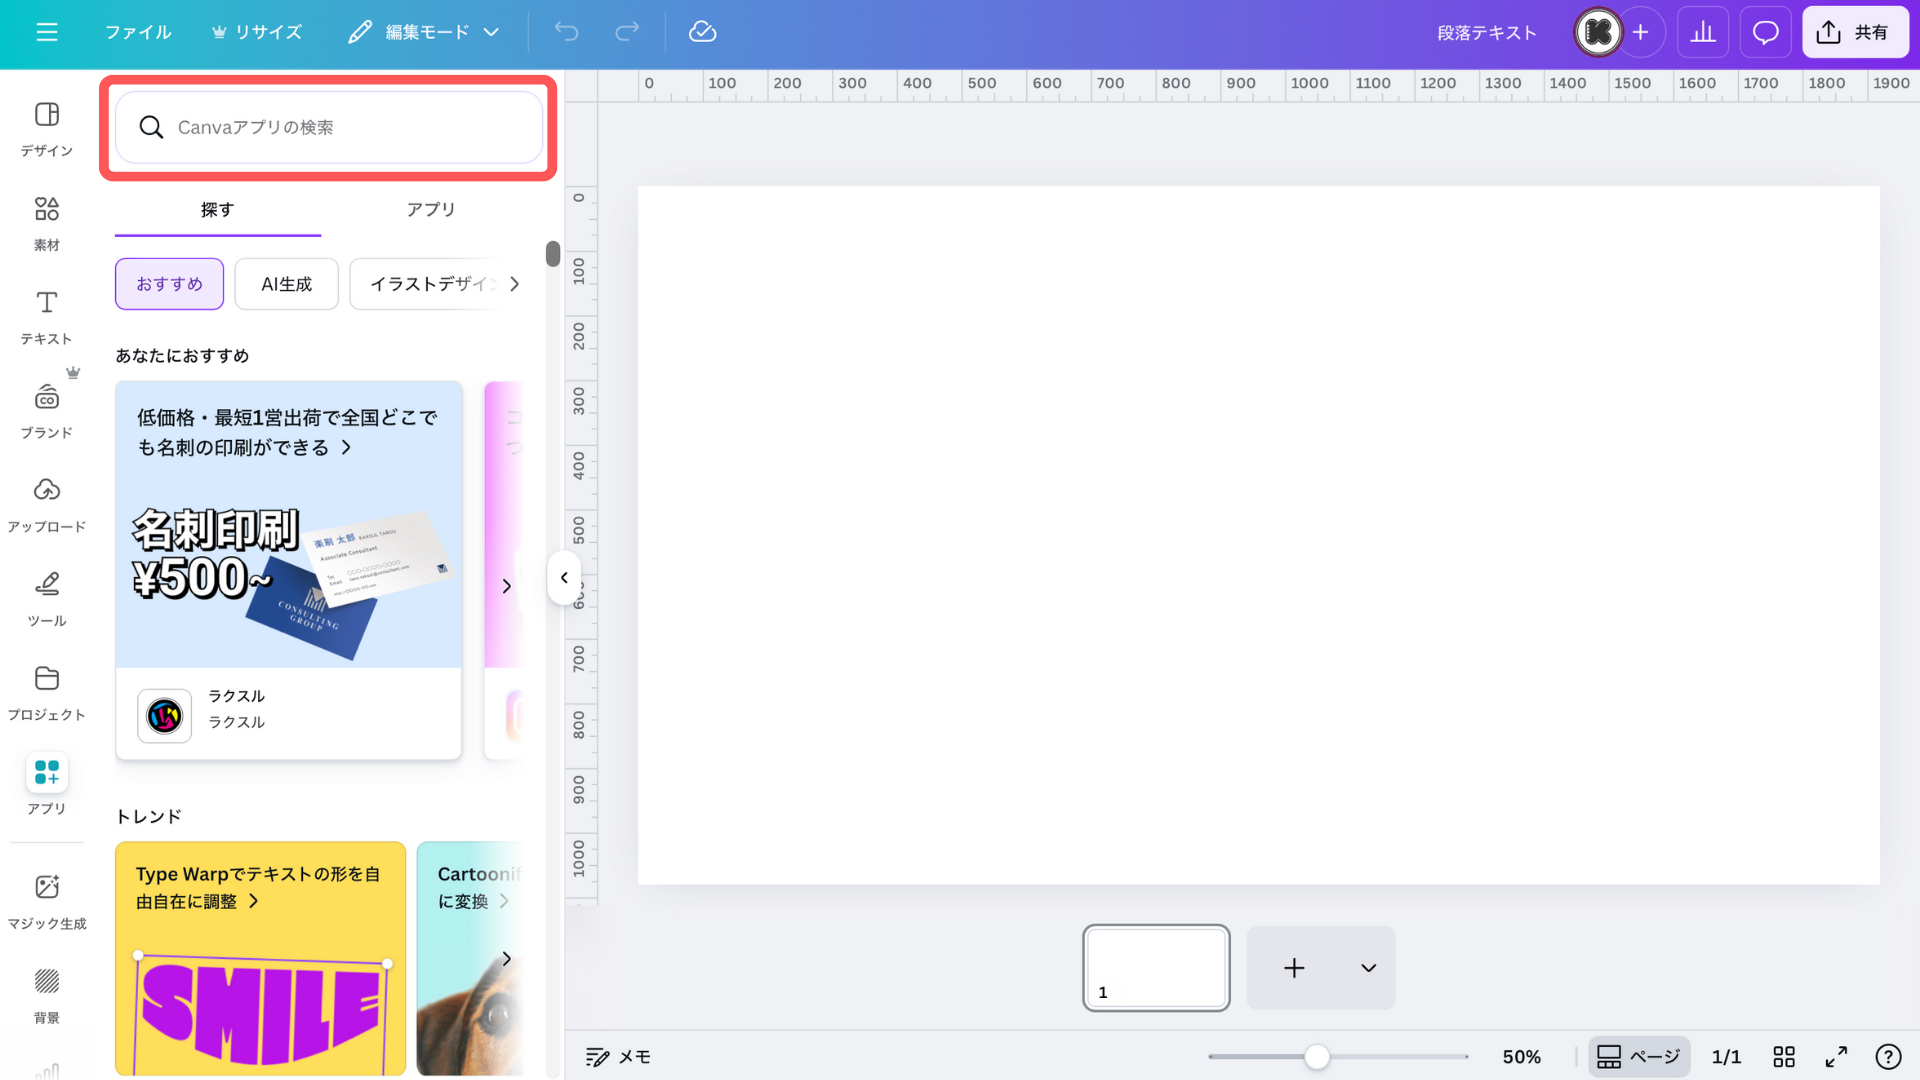Open the 名刺印刷 ラクスル promo card
1920x1080 pixels.
click(288, 570)
